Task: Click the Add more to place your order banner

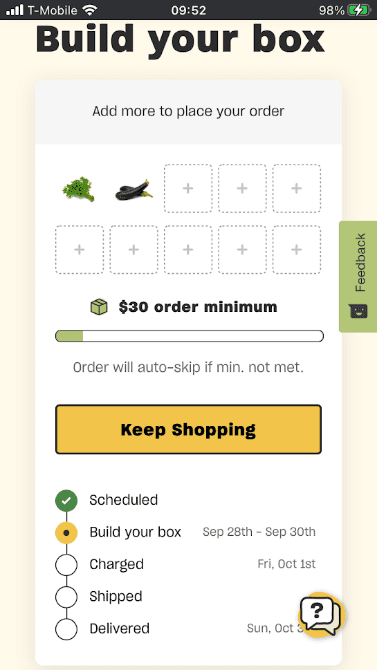Action: (188, 112)
